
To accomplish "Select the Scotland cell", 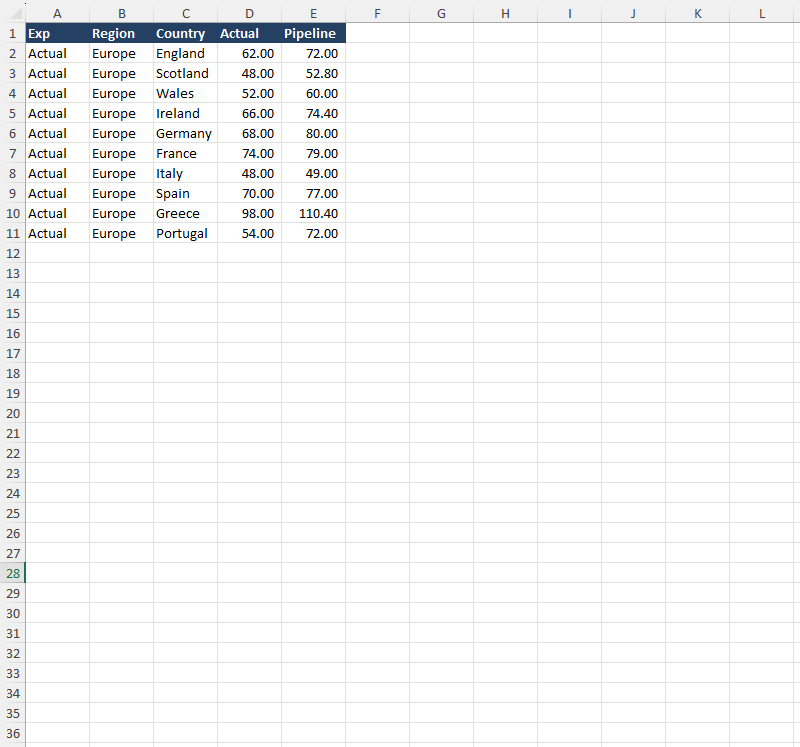I will tap(186, 73).
